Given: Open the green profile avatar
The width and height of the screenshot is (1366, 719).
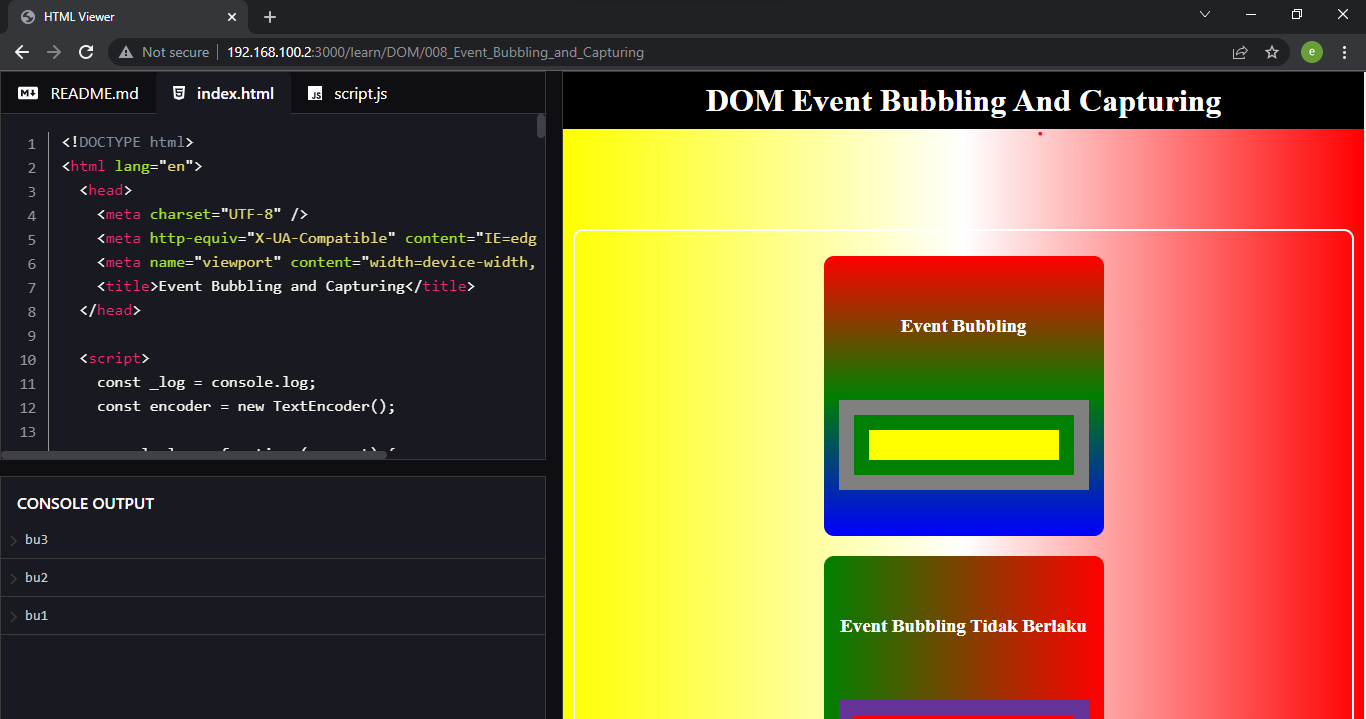Looking at the screenshot, I should 1312,52.
